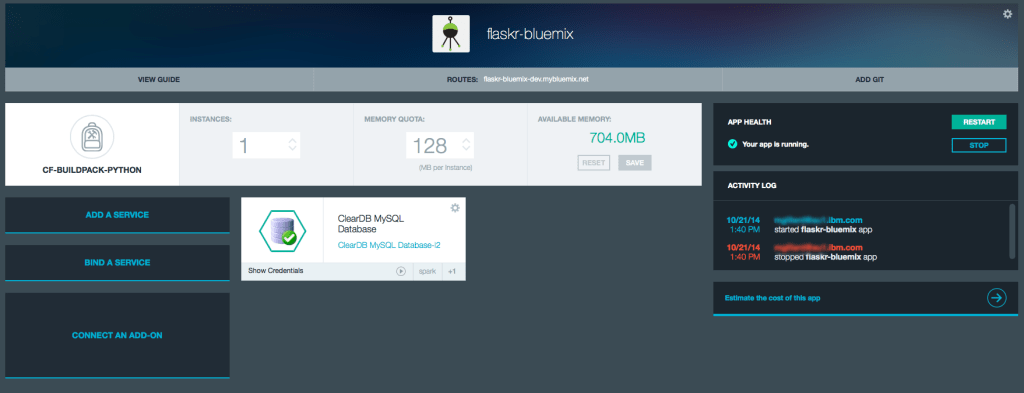Open the ClearDB MySQL Database-i2 link
This screenshot has height=393, width=1024.
point(389,245)
